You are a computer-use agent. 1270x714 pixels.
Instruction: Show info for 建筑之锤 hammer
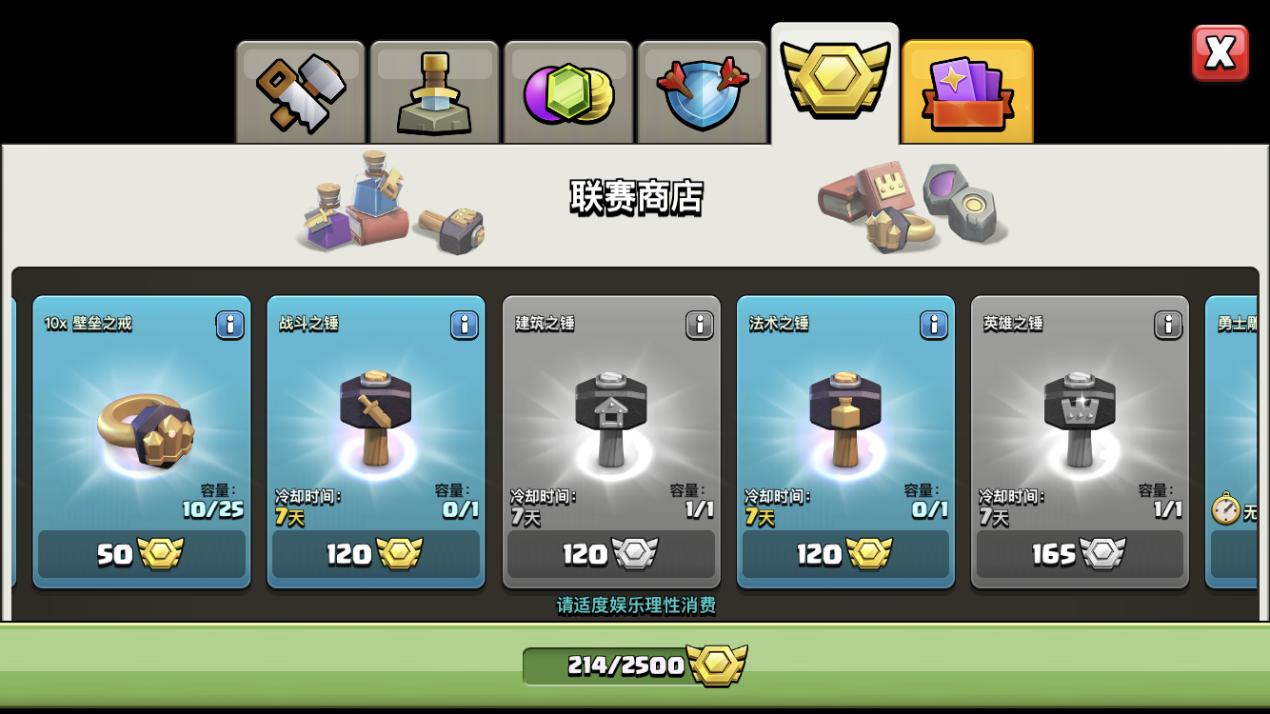pos(700,325)
